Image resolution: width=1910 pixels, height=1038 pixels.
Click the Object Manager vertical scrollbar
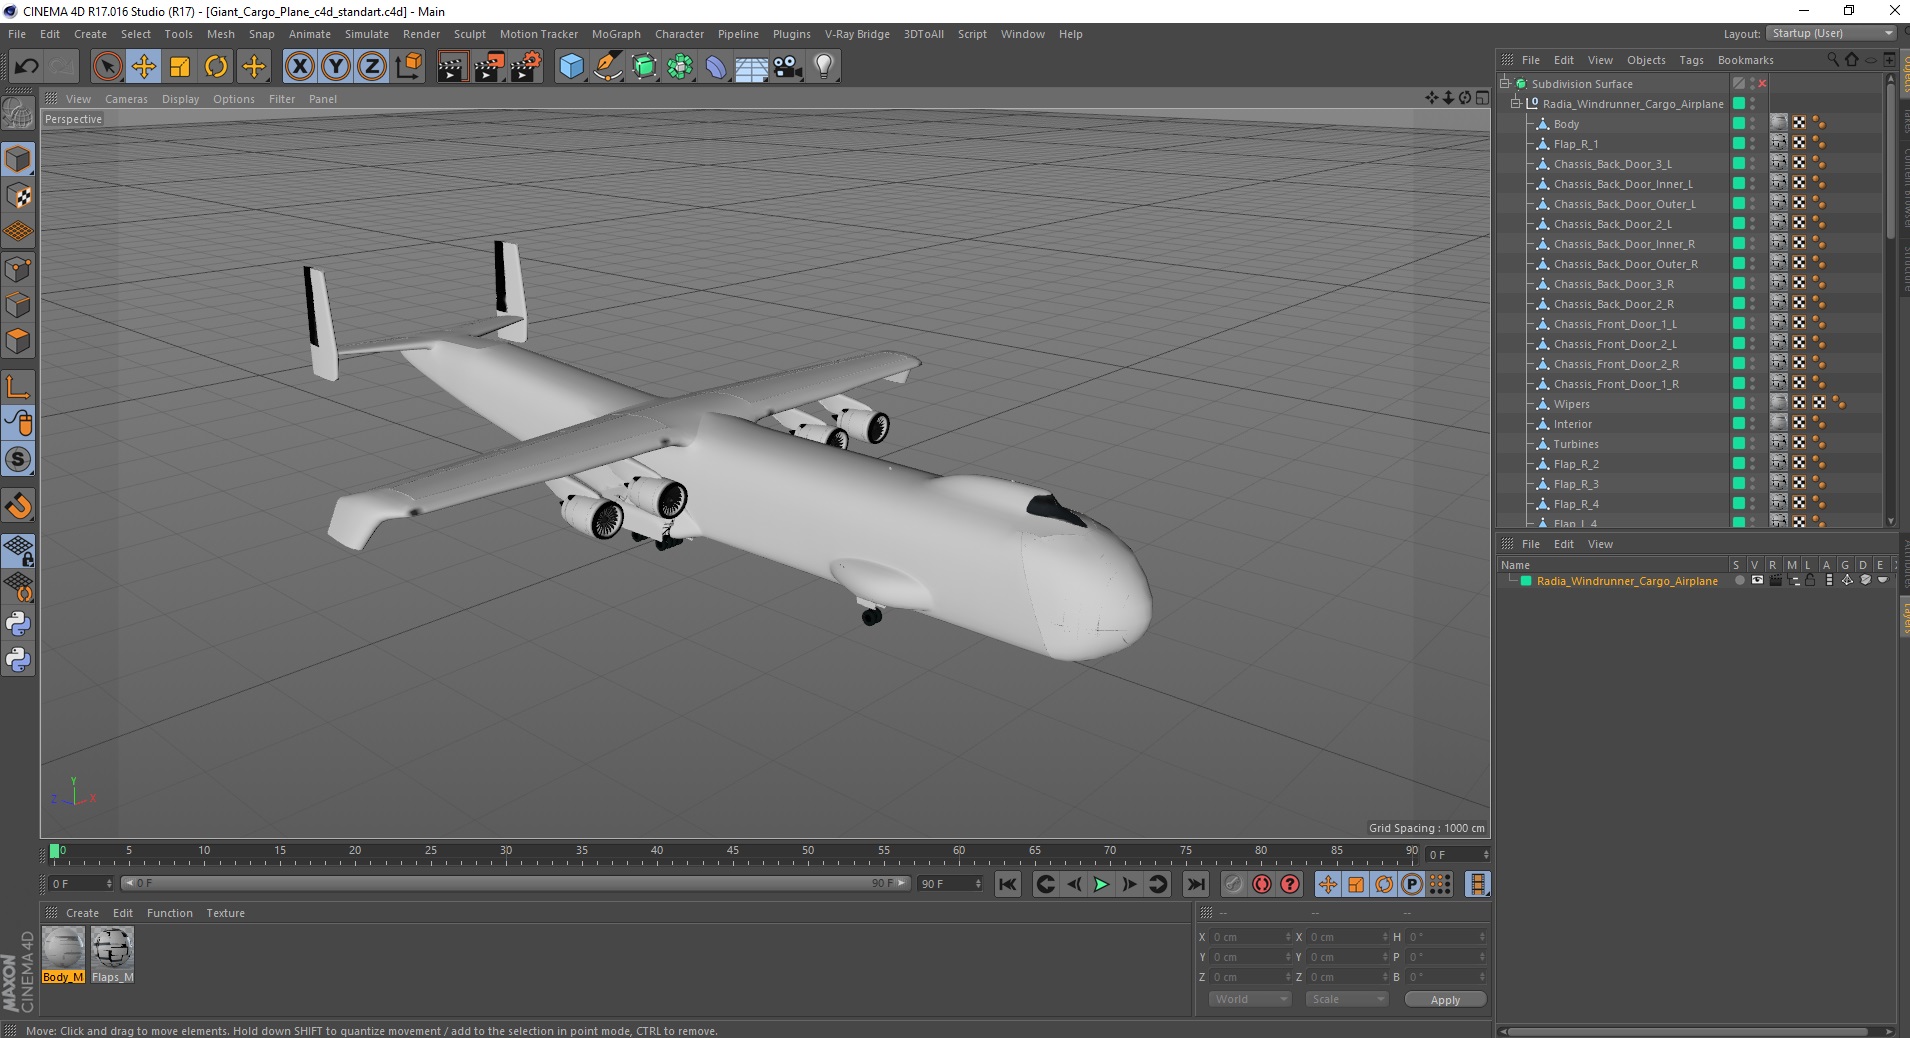tap(1890, 160)
